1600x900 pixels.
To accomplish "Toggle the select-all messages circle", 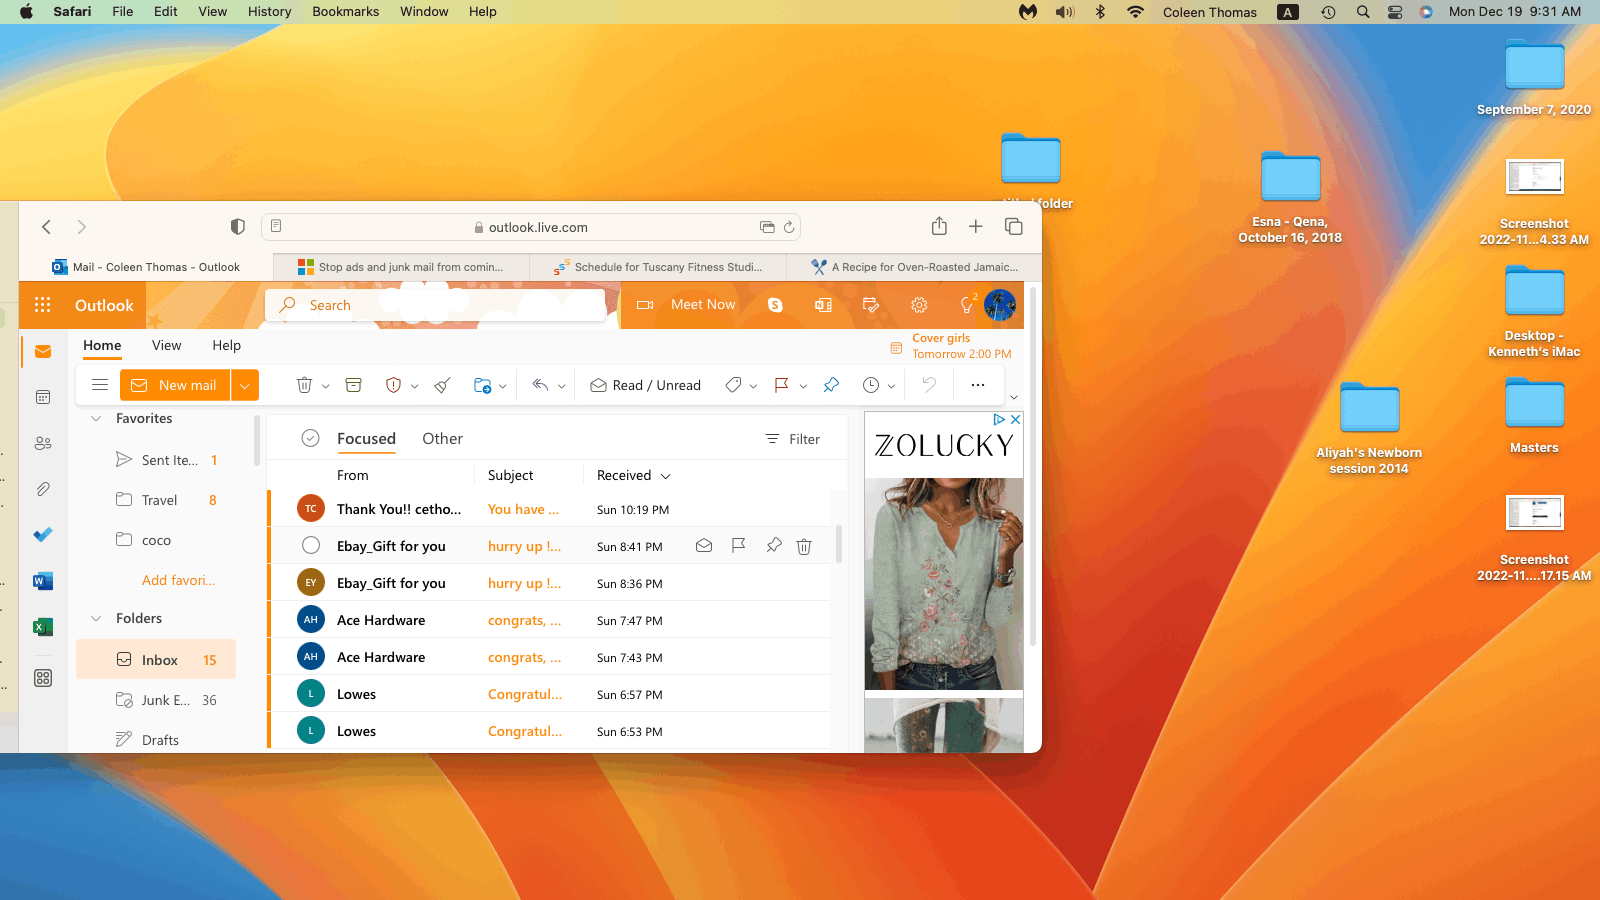I will pos(311,438).
